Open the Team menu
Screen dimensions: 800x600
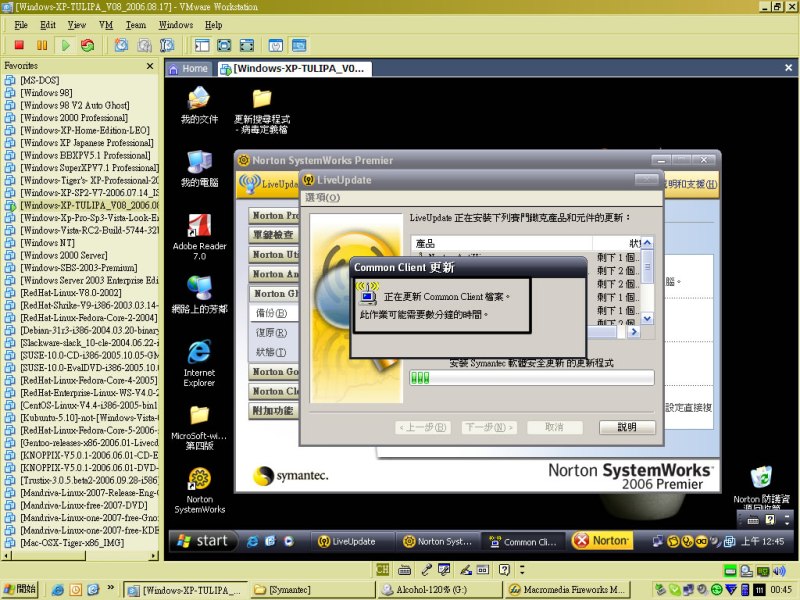[x=136, y=24]
